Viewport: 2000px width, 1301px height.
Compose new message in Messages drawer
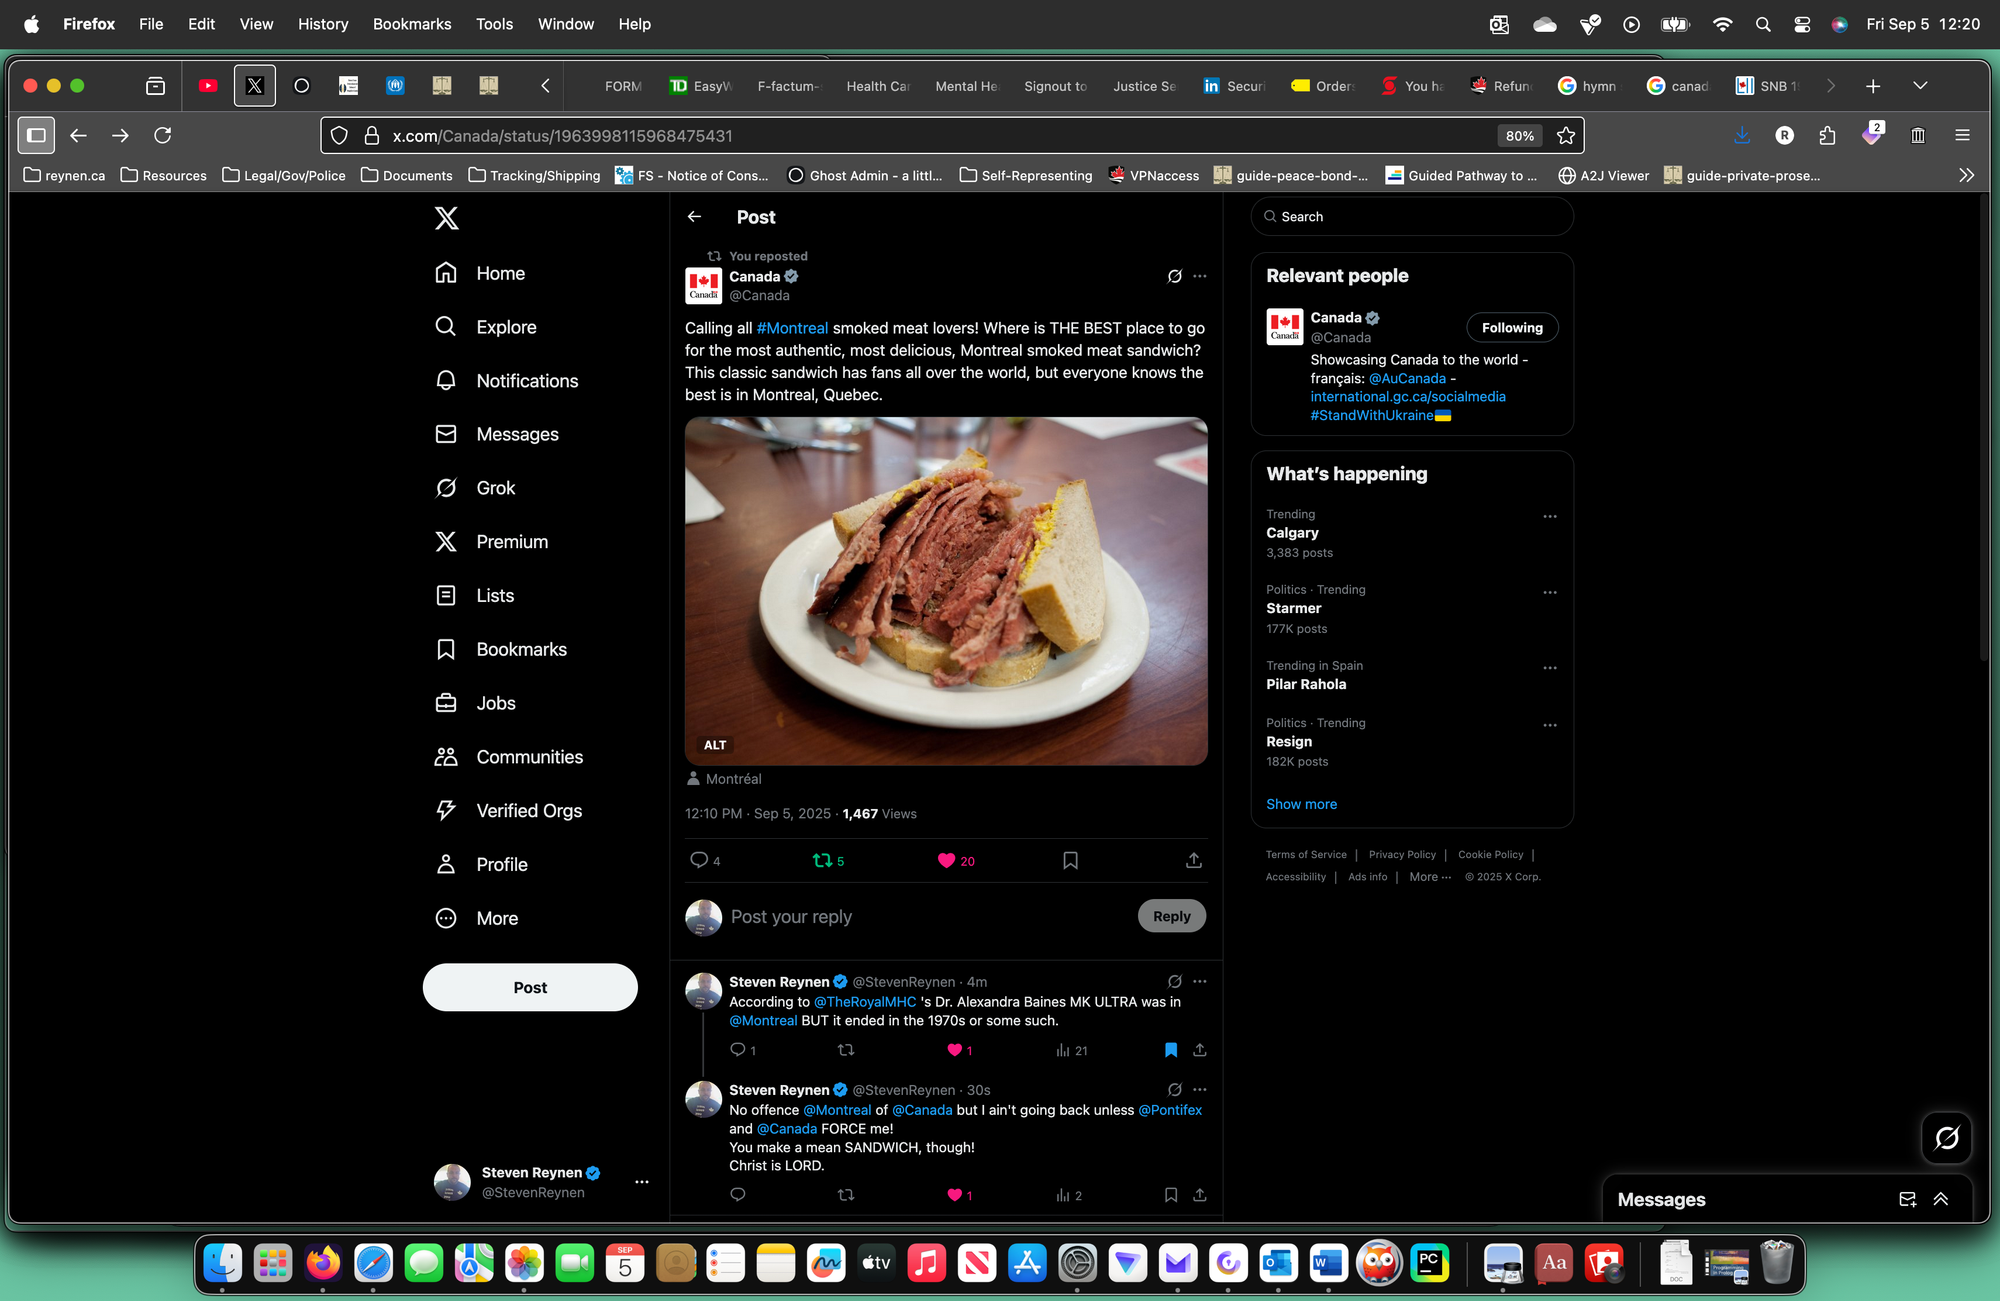[x=1907, y=1200]
